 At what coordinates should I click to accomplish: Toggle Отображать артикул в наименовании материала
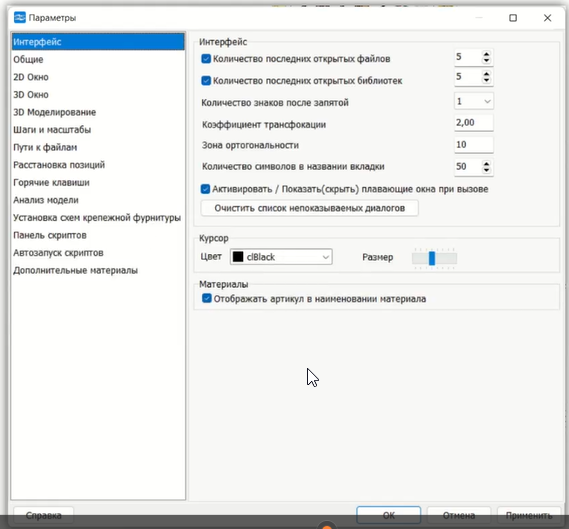[x=206, y=299]
